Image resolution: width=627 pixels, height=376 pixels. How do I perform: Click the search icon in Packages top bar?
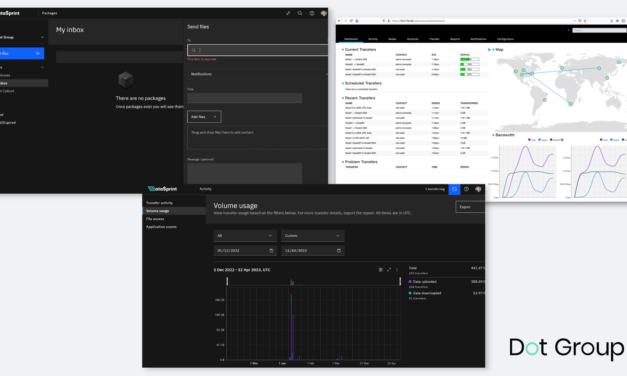tap(300, 13)
